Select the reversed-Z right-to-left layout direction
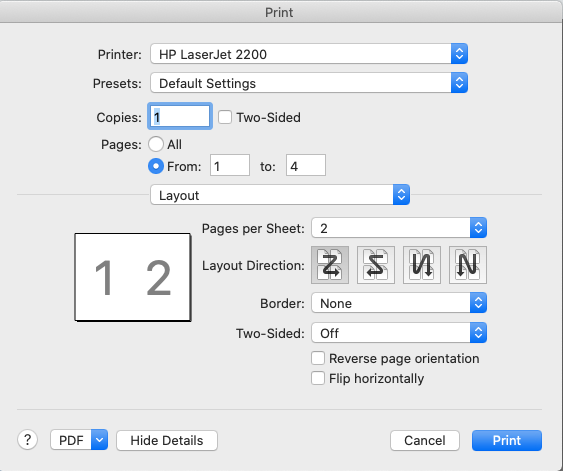 tap(376, 265)
